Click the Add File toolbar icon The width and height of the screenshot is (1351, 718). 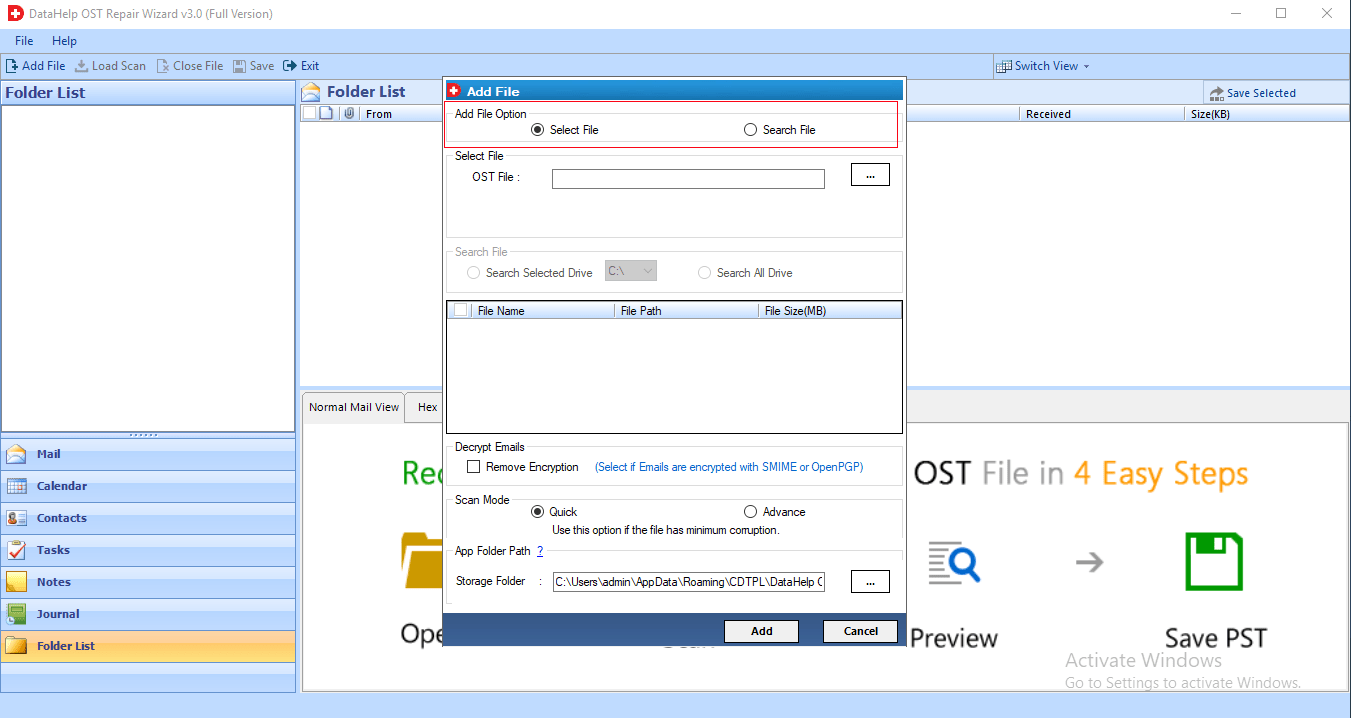click(35, 65)
